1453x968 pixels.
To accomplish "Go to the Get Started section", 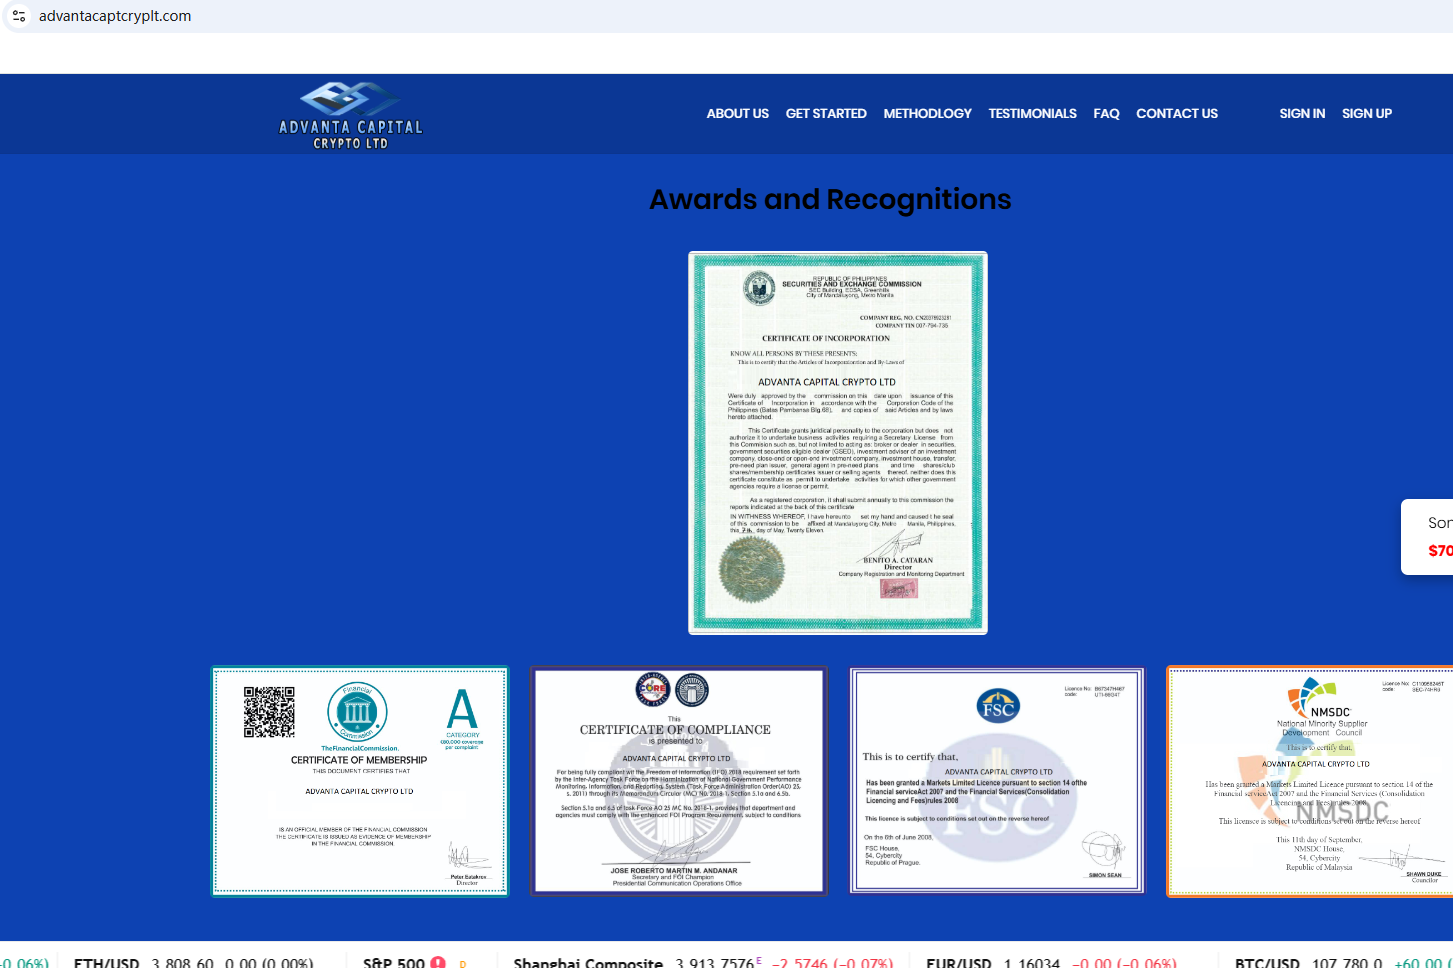I will (x=826, y=114).
